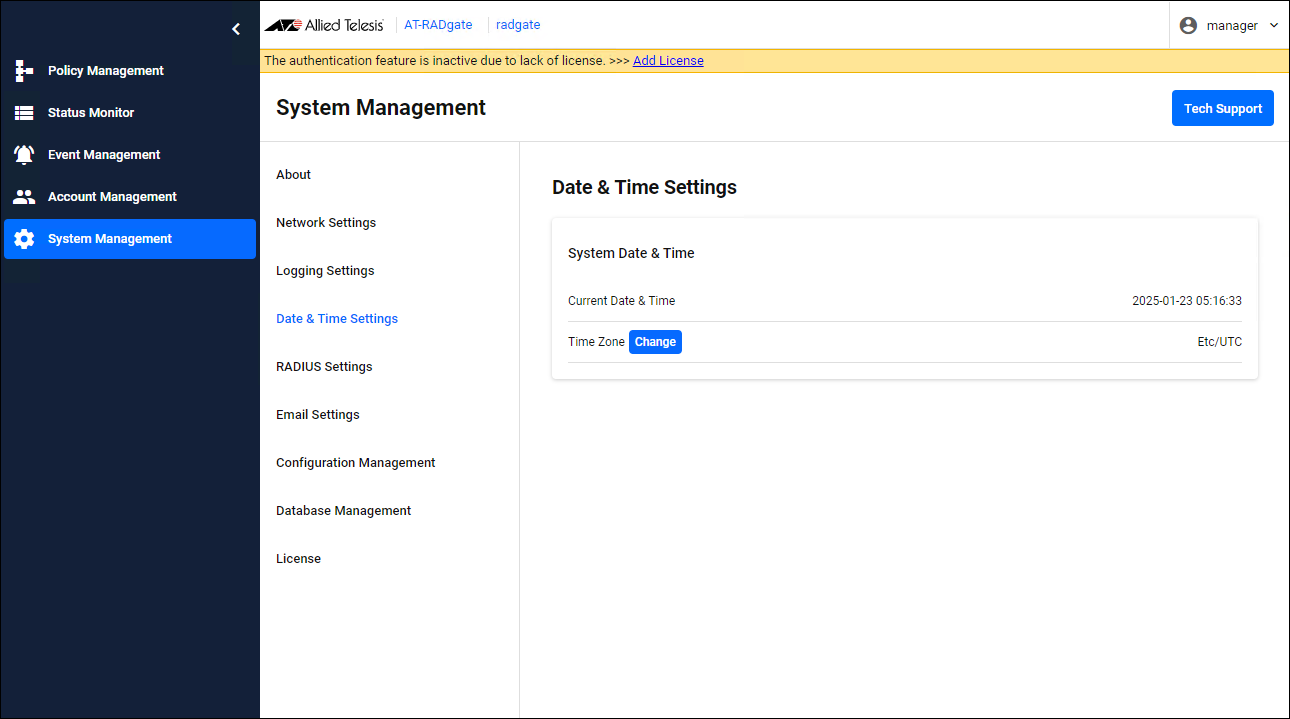1290x719 pixels.
Task: Open the About settings page
Action: 293,175
